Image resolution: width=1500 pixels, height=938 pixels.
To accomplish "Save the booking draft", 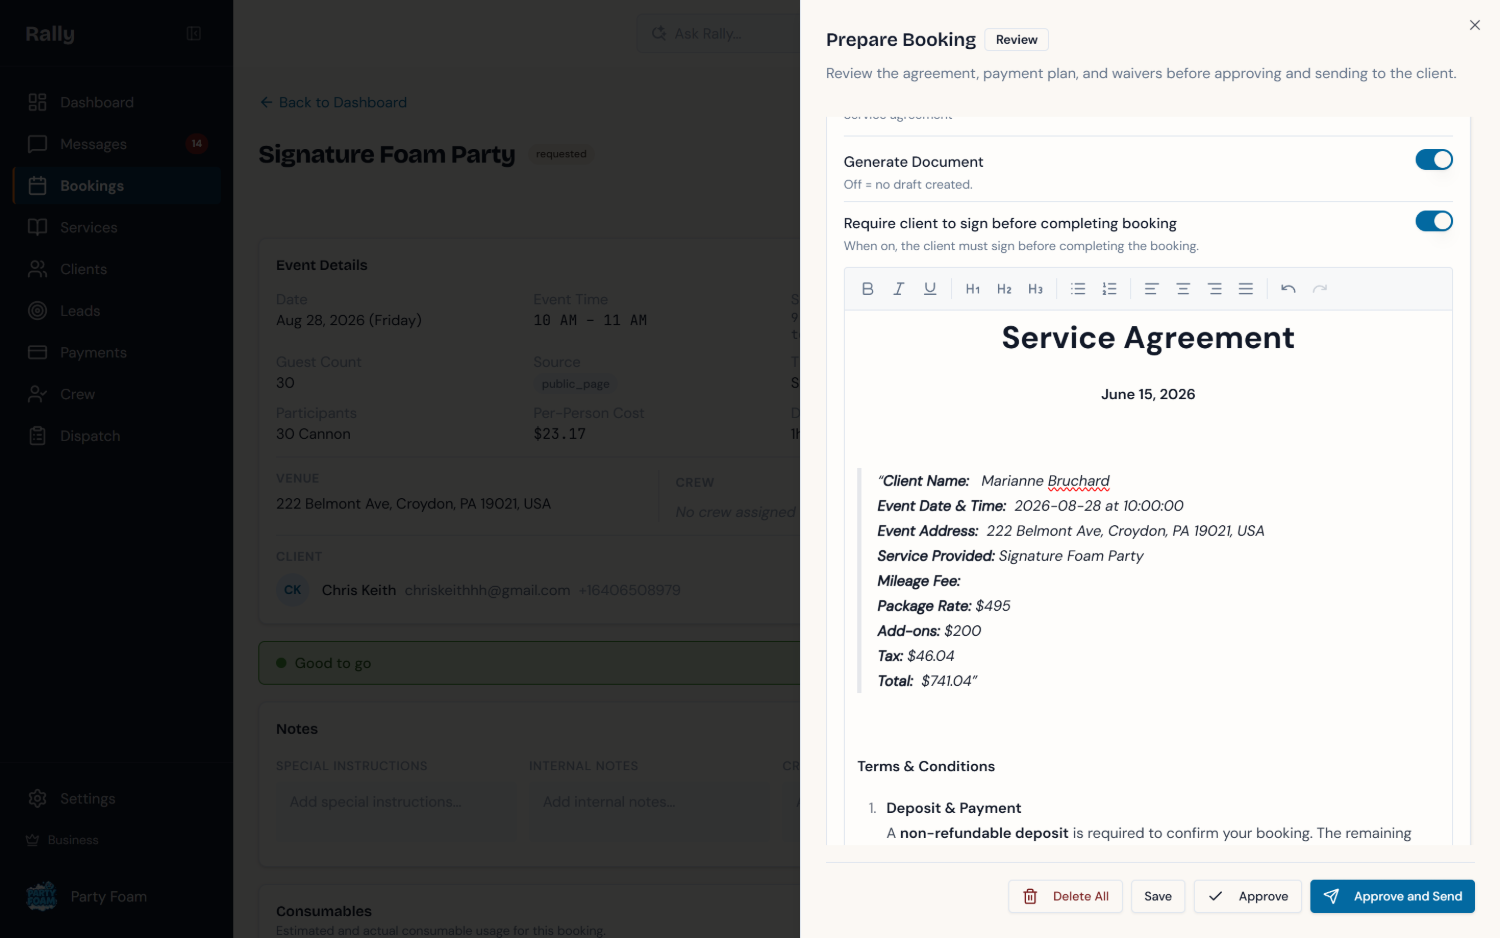I will click(1158, 897).
